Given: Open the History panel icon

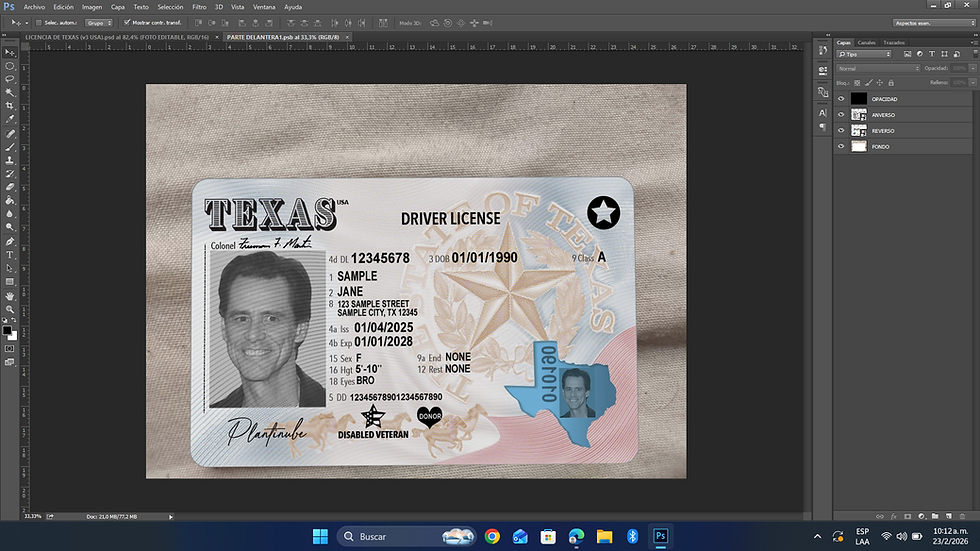Looking at the screenshot, I should pyautogui.click(x=822, y=50).
